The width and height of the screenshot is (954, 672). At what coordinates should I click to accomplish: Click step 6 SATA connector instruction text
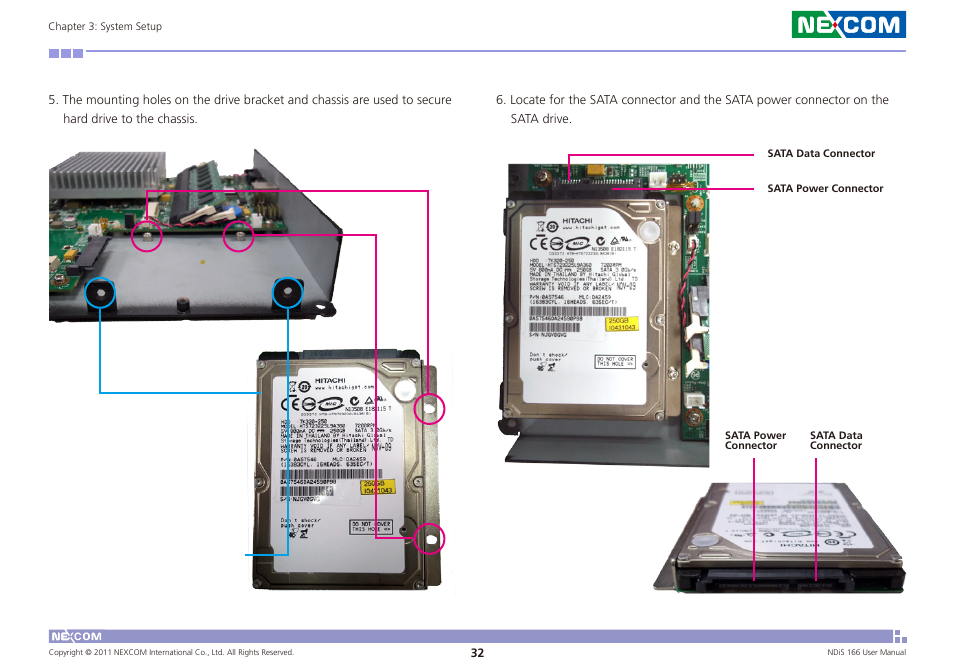click(692, 109)
